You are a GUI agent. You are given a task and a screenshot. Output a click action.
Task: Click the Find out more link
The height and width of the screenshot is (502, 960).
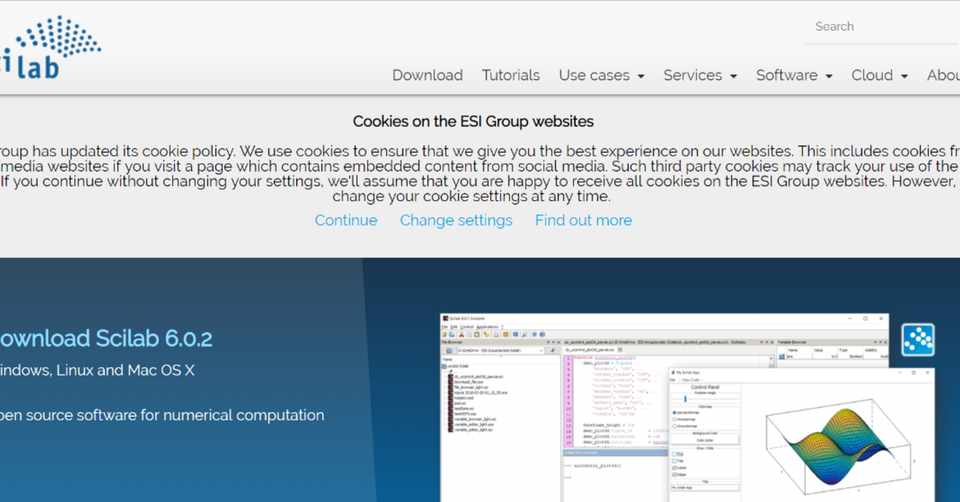pos(583,220)
